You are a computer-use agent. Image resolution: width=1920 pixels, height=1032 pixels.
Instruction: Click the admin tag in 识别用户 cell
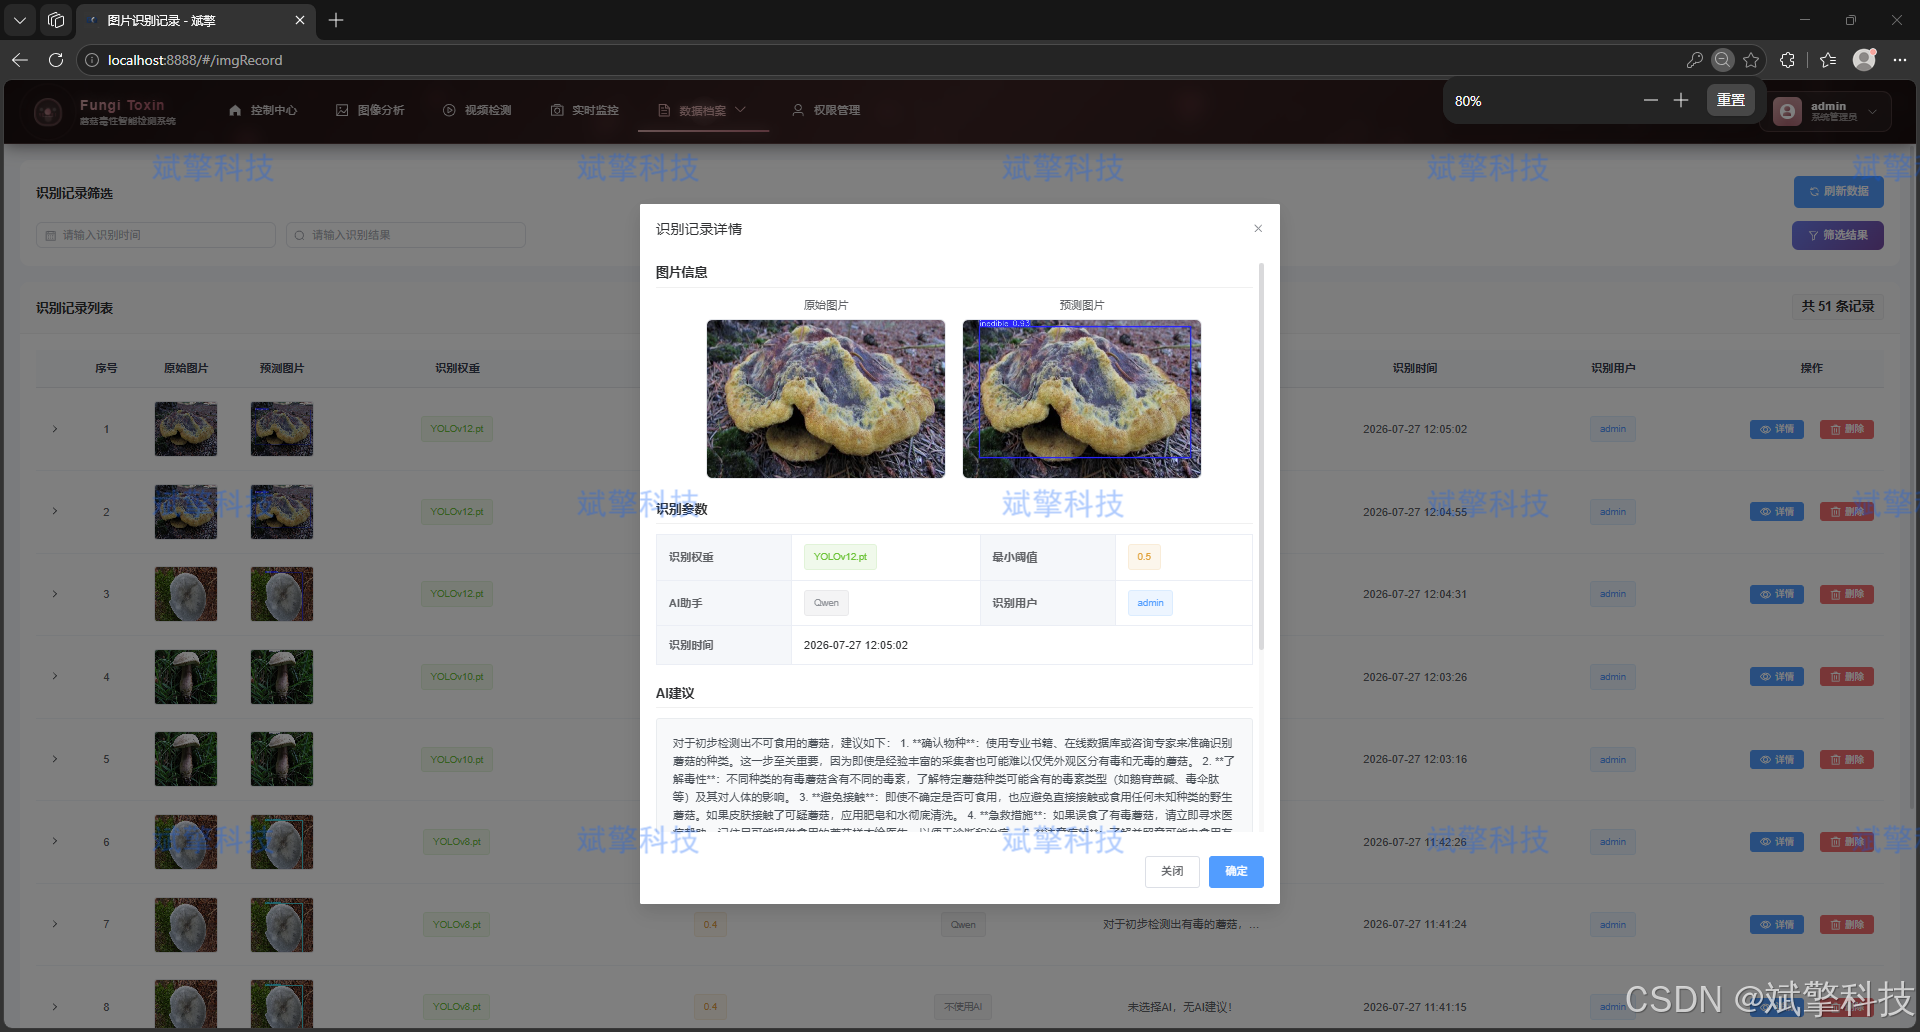pyautogui.click(x=1150, y=603)
